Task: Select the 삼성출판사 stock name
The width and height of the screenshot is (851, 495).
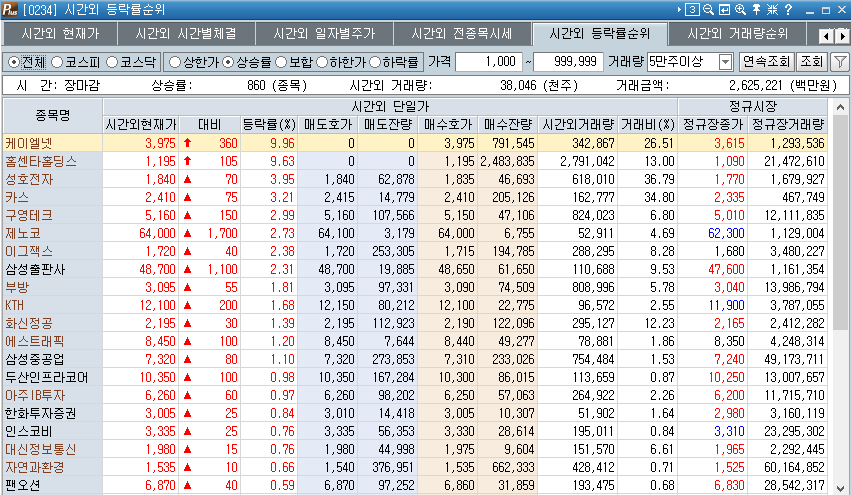Action: coord(35,269)
